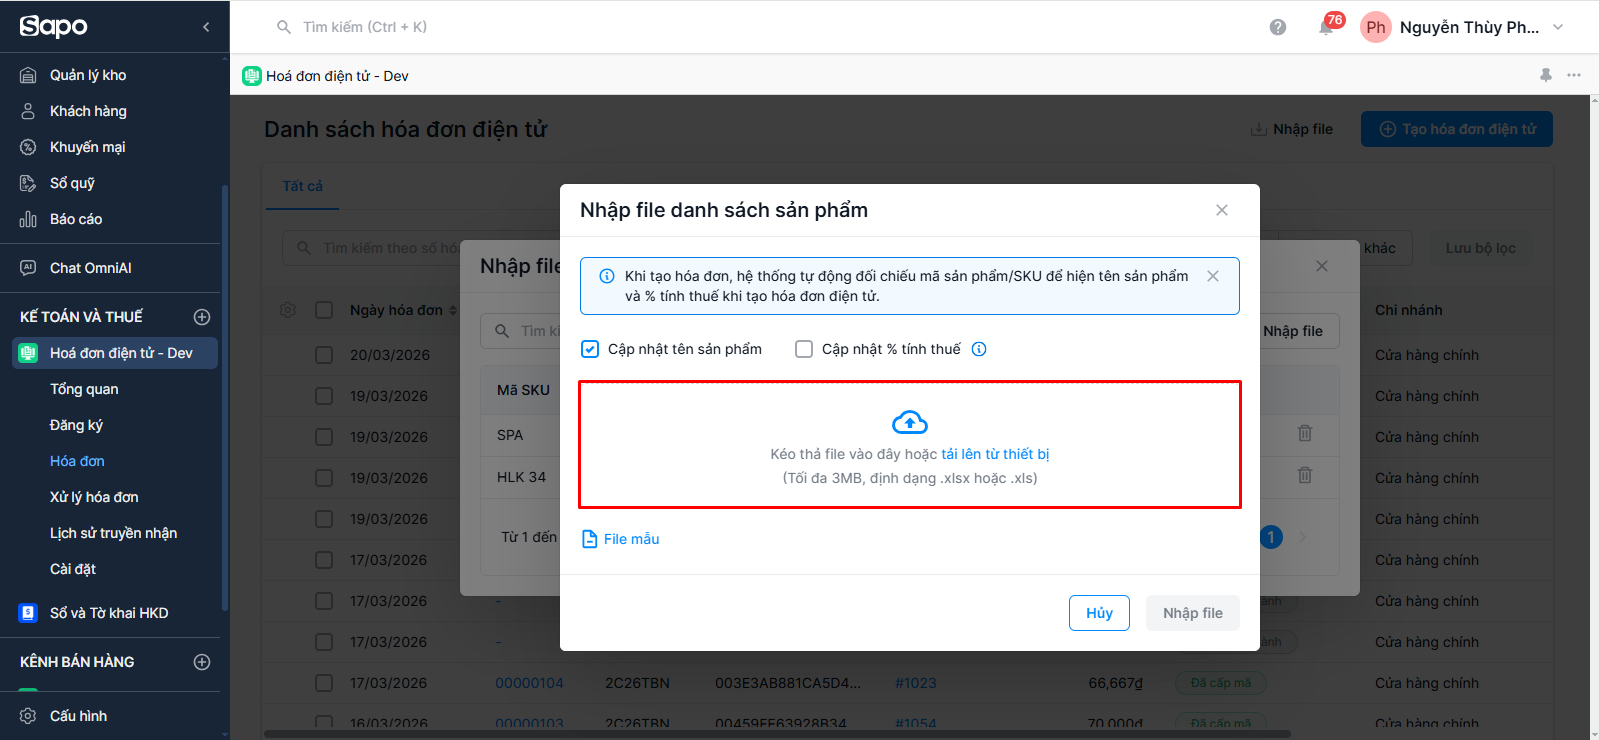Click the Ph user avatar
The height and width of the screenshot is (740, 1599).
click(1376, 27)
